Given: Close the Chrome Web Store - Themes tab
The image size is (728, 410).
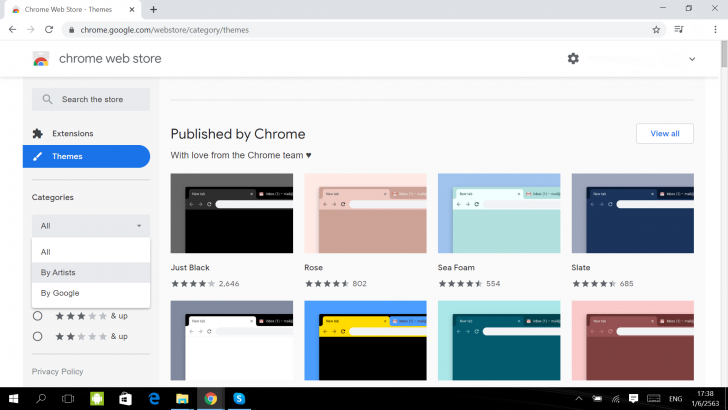Looking at the screenshot, I should pyautogui.click(x=132, y=9).
